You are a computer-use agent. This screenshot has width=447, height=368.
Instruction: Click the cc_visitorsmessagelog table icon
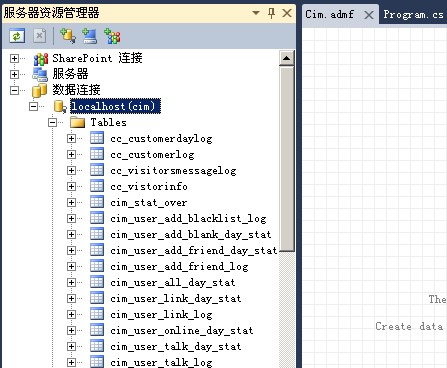[97, 170]
